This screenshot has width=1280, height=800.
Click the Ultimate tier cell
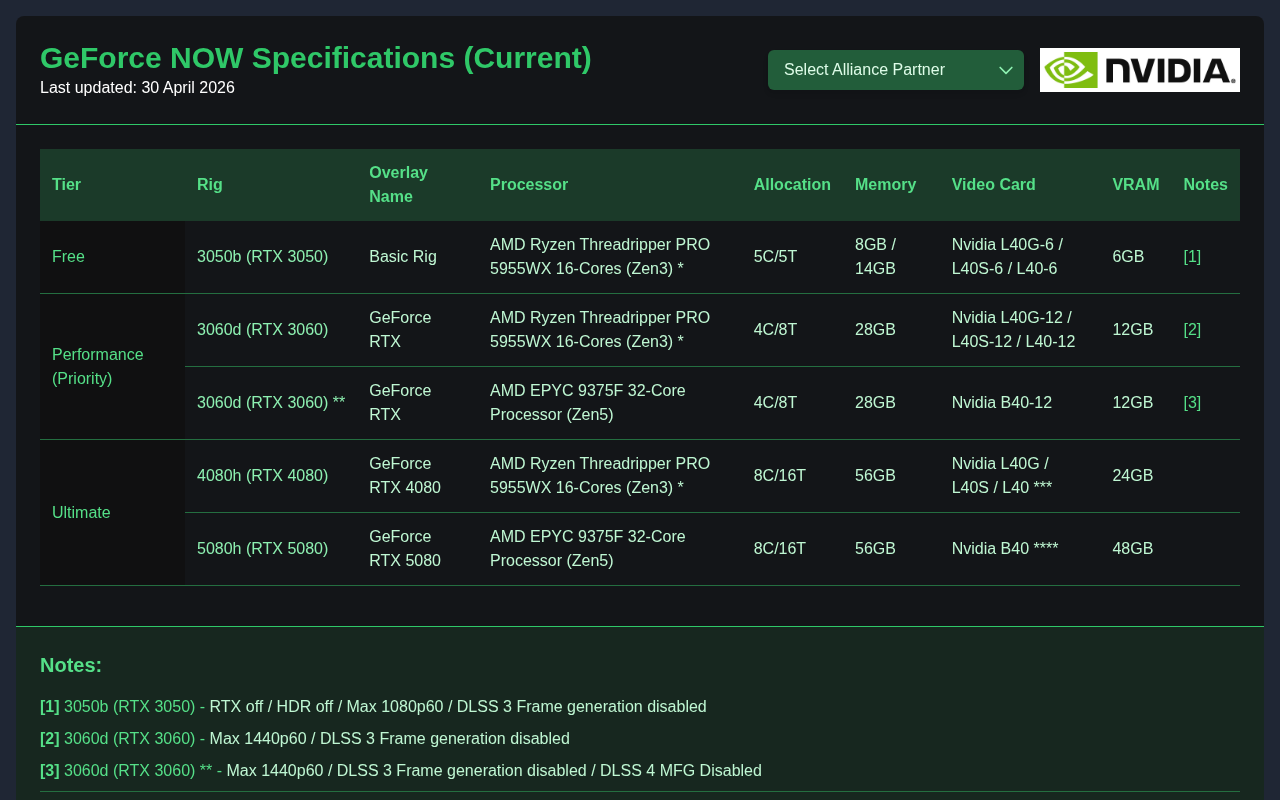tap(112, 513)
